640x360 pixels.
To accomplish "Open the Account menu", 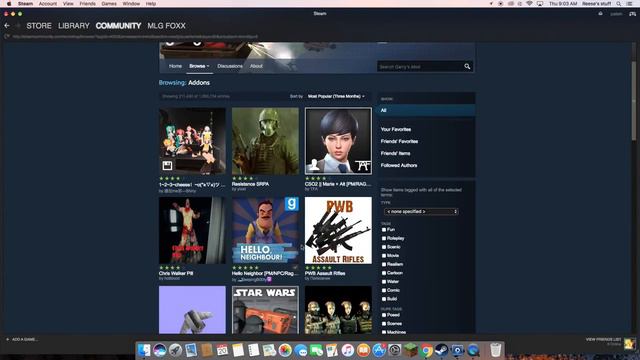I will (x=48, y=4).
